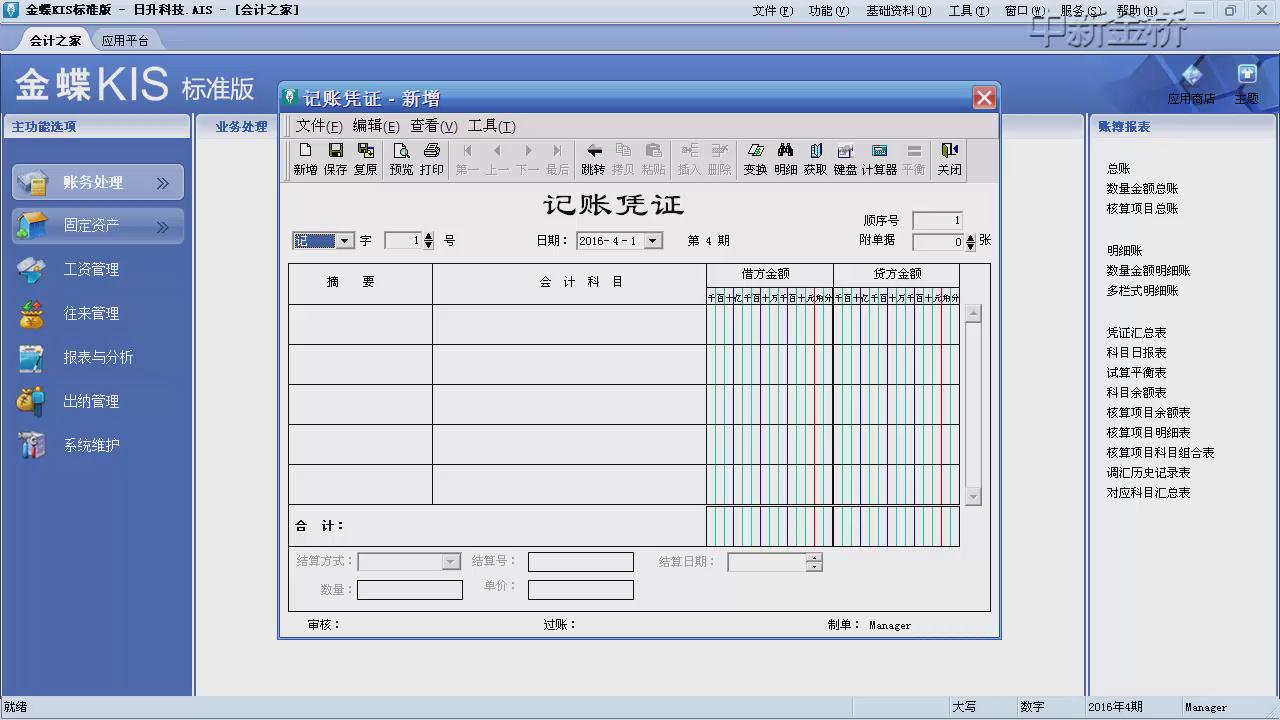
Task: Open 往来管理 in the sidebar
Action: (91, 313)
